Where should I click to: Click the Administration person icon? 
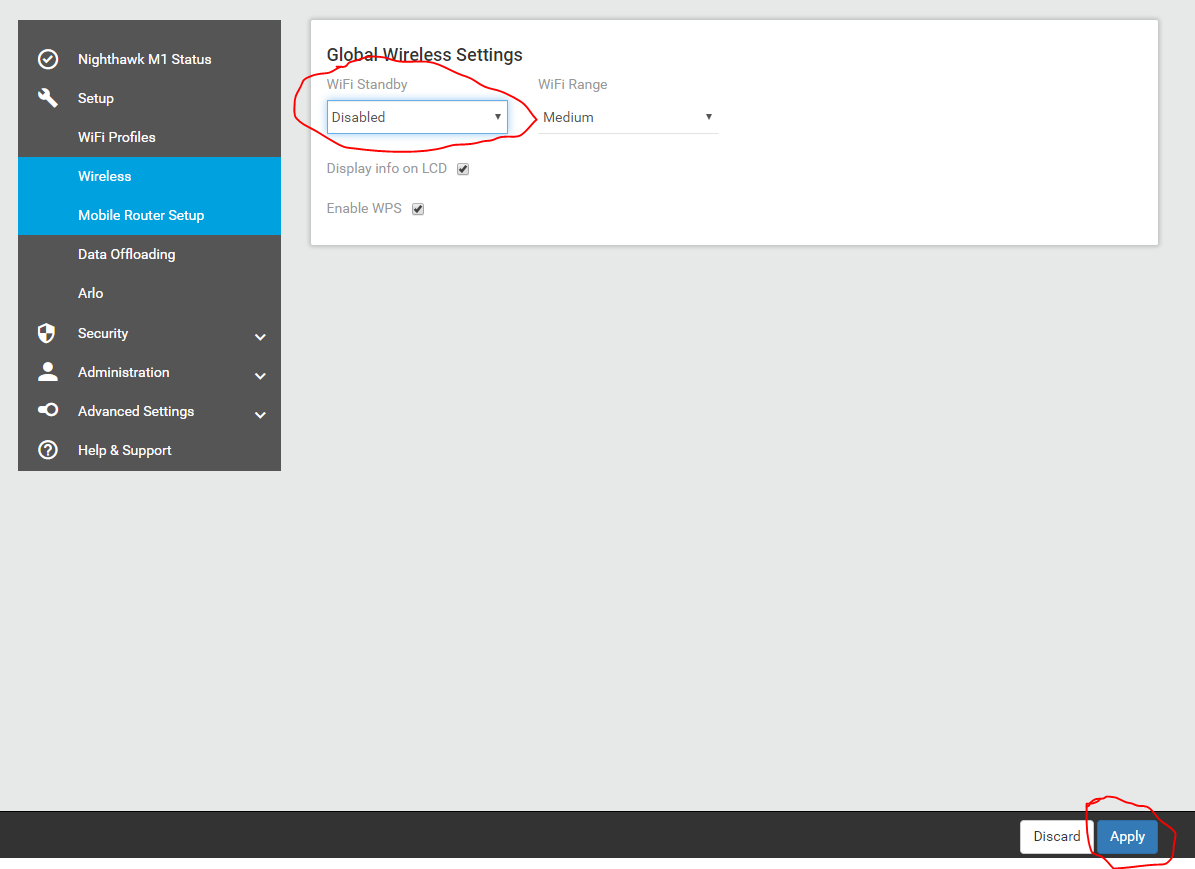48,371
